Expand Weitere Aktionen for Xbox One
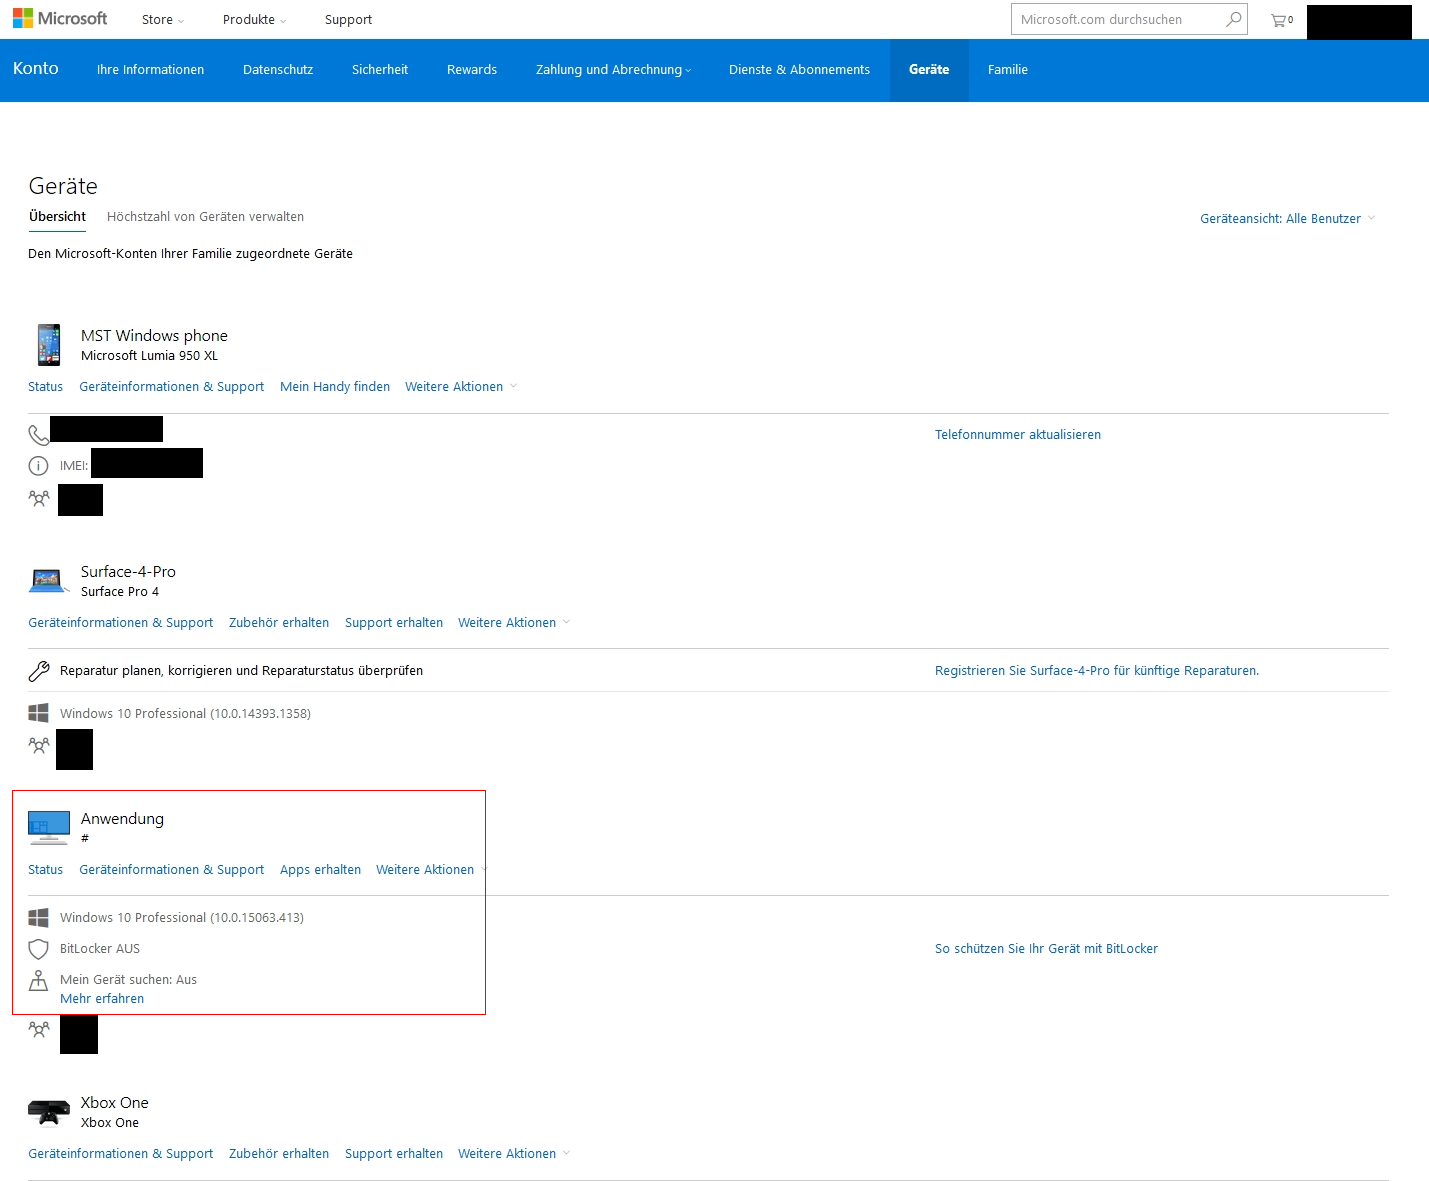This screenshot has width=1429, height=1181. pos(514,1154)
